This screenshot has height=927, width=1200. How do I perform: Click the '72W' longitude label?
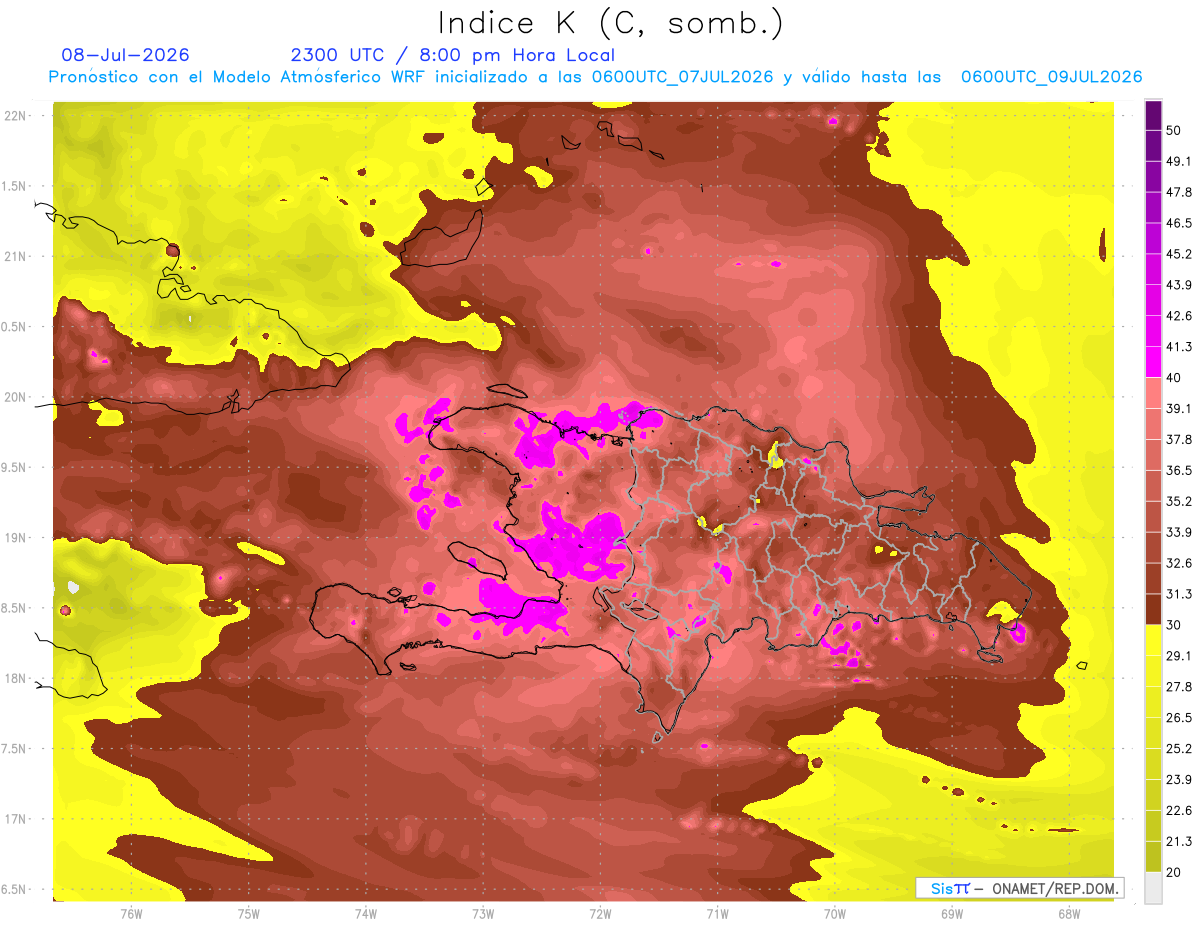tap(600, 914)
